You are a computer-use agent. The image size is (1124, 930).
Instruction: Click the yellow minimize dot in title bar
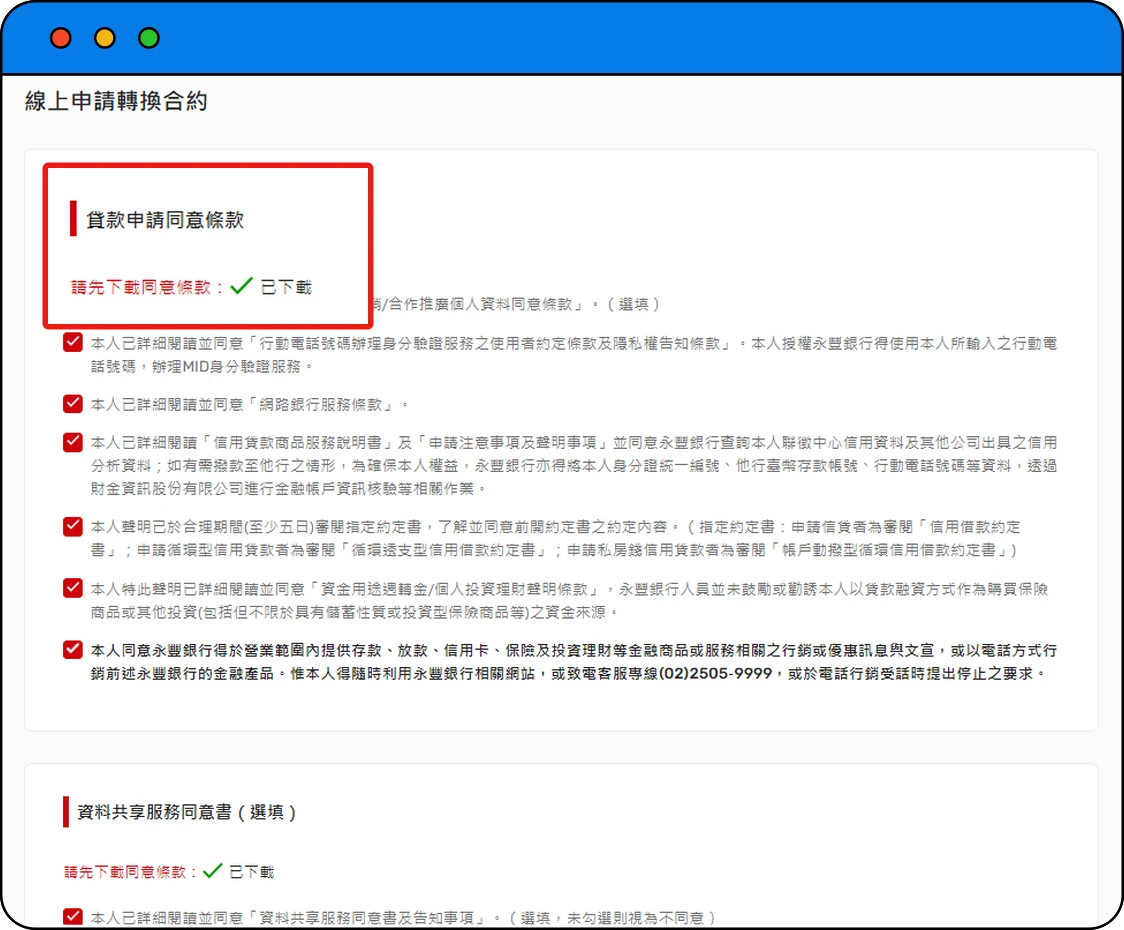point(105,38)
